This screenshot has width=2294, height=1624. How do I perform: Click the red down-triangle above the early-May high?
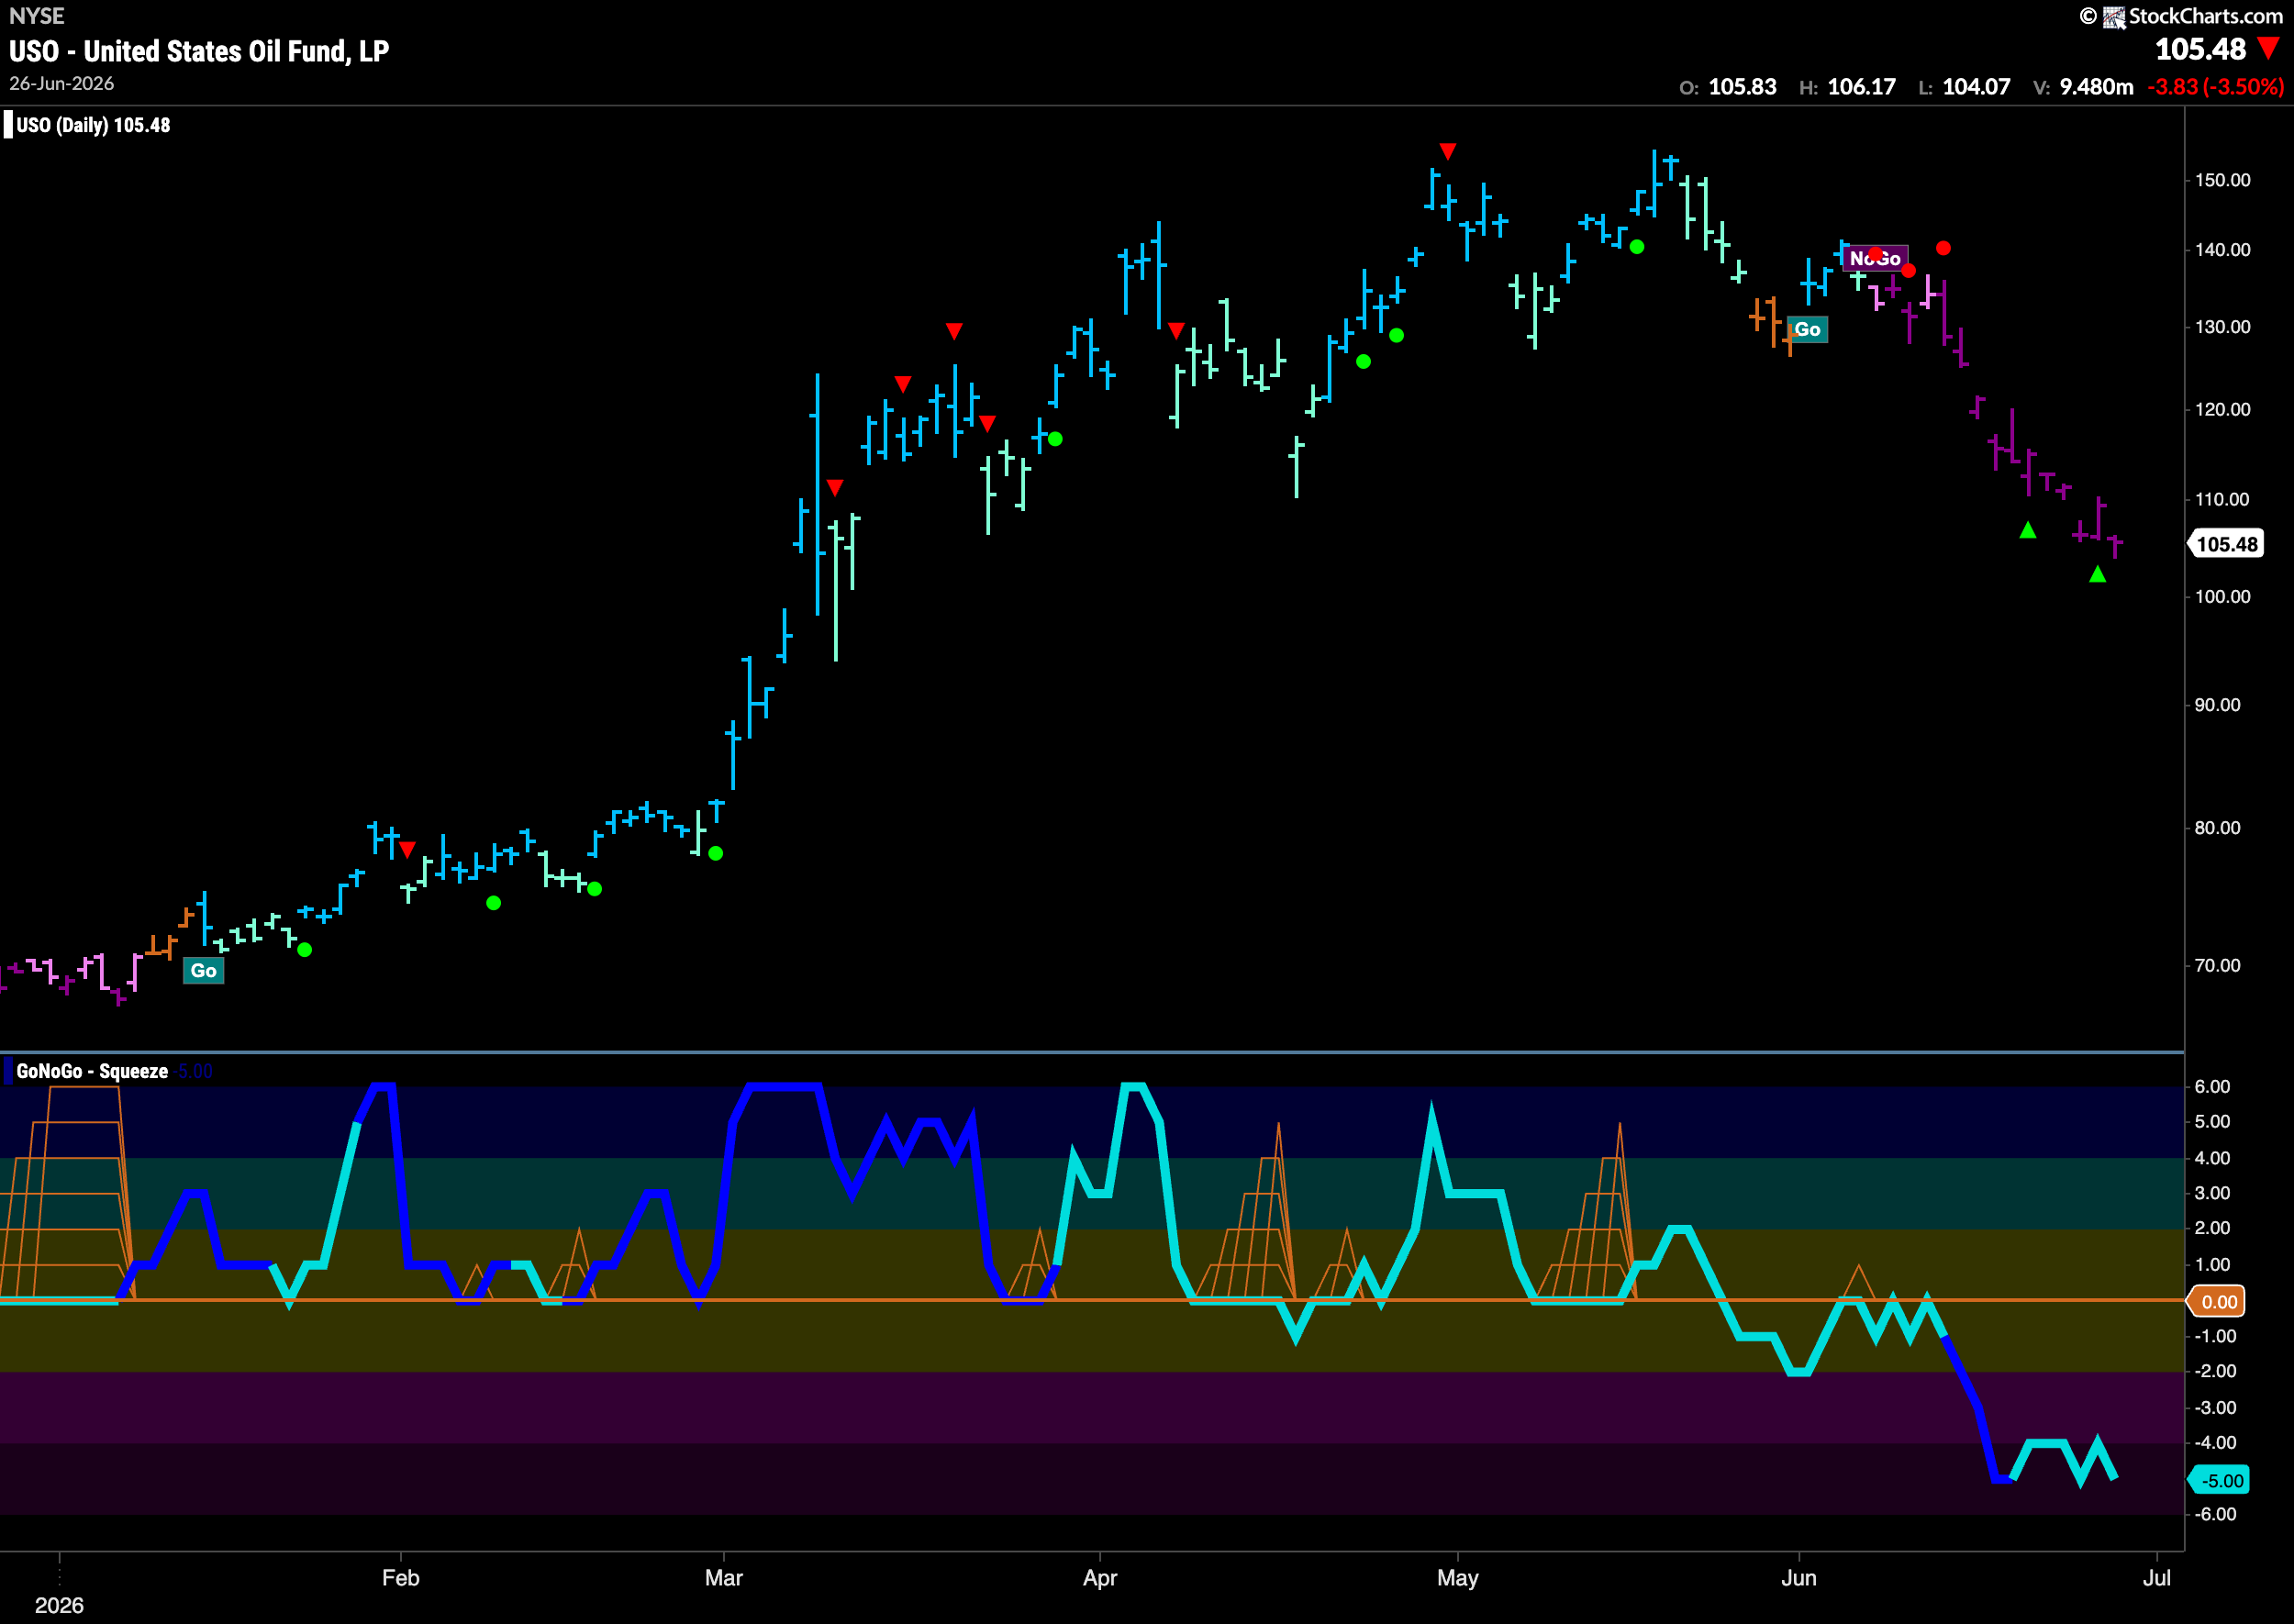coord(1447,151)
